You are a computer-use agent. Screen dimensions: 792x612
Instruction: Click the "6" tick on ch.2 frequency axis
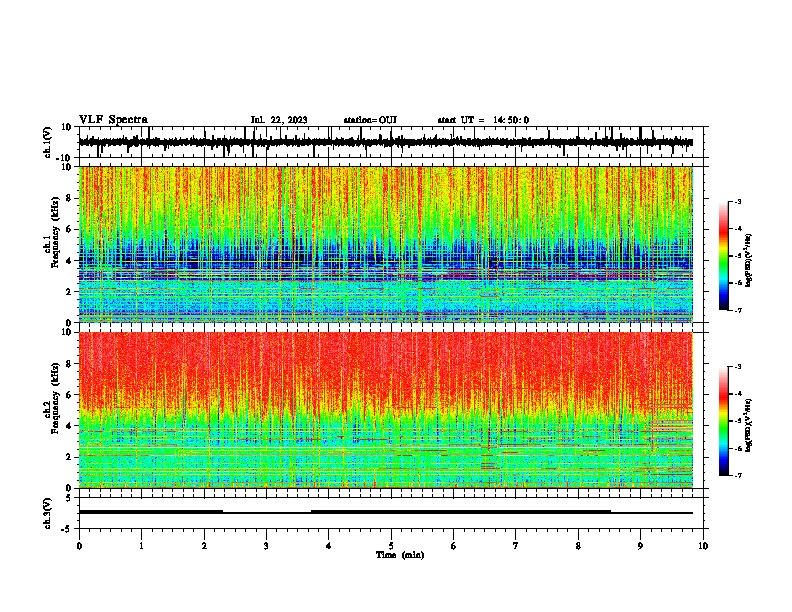(69, 395)
